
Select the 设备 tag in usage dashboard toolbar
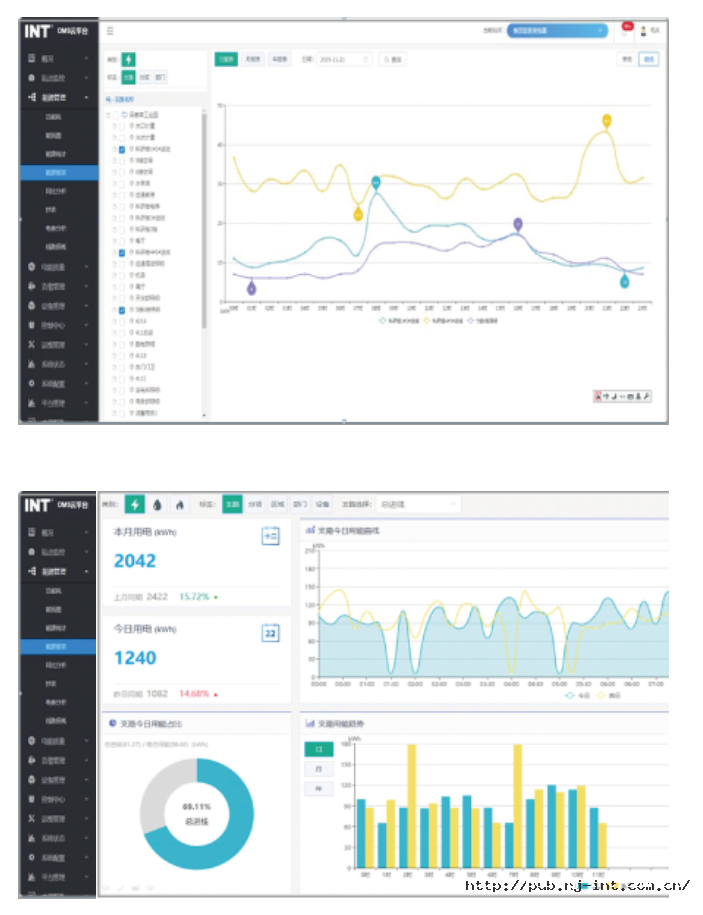(x=322, y=504)
